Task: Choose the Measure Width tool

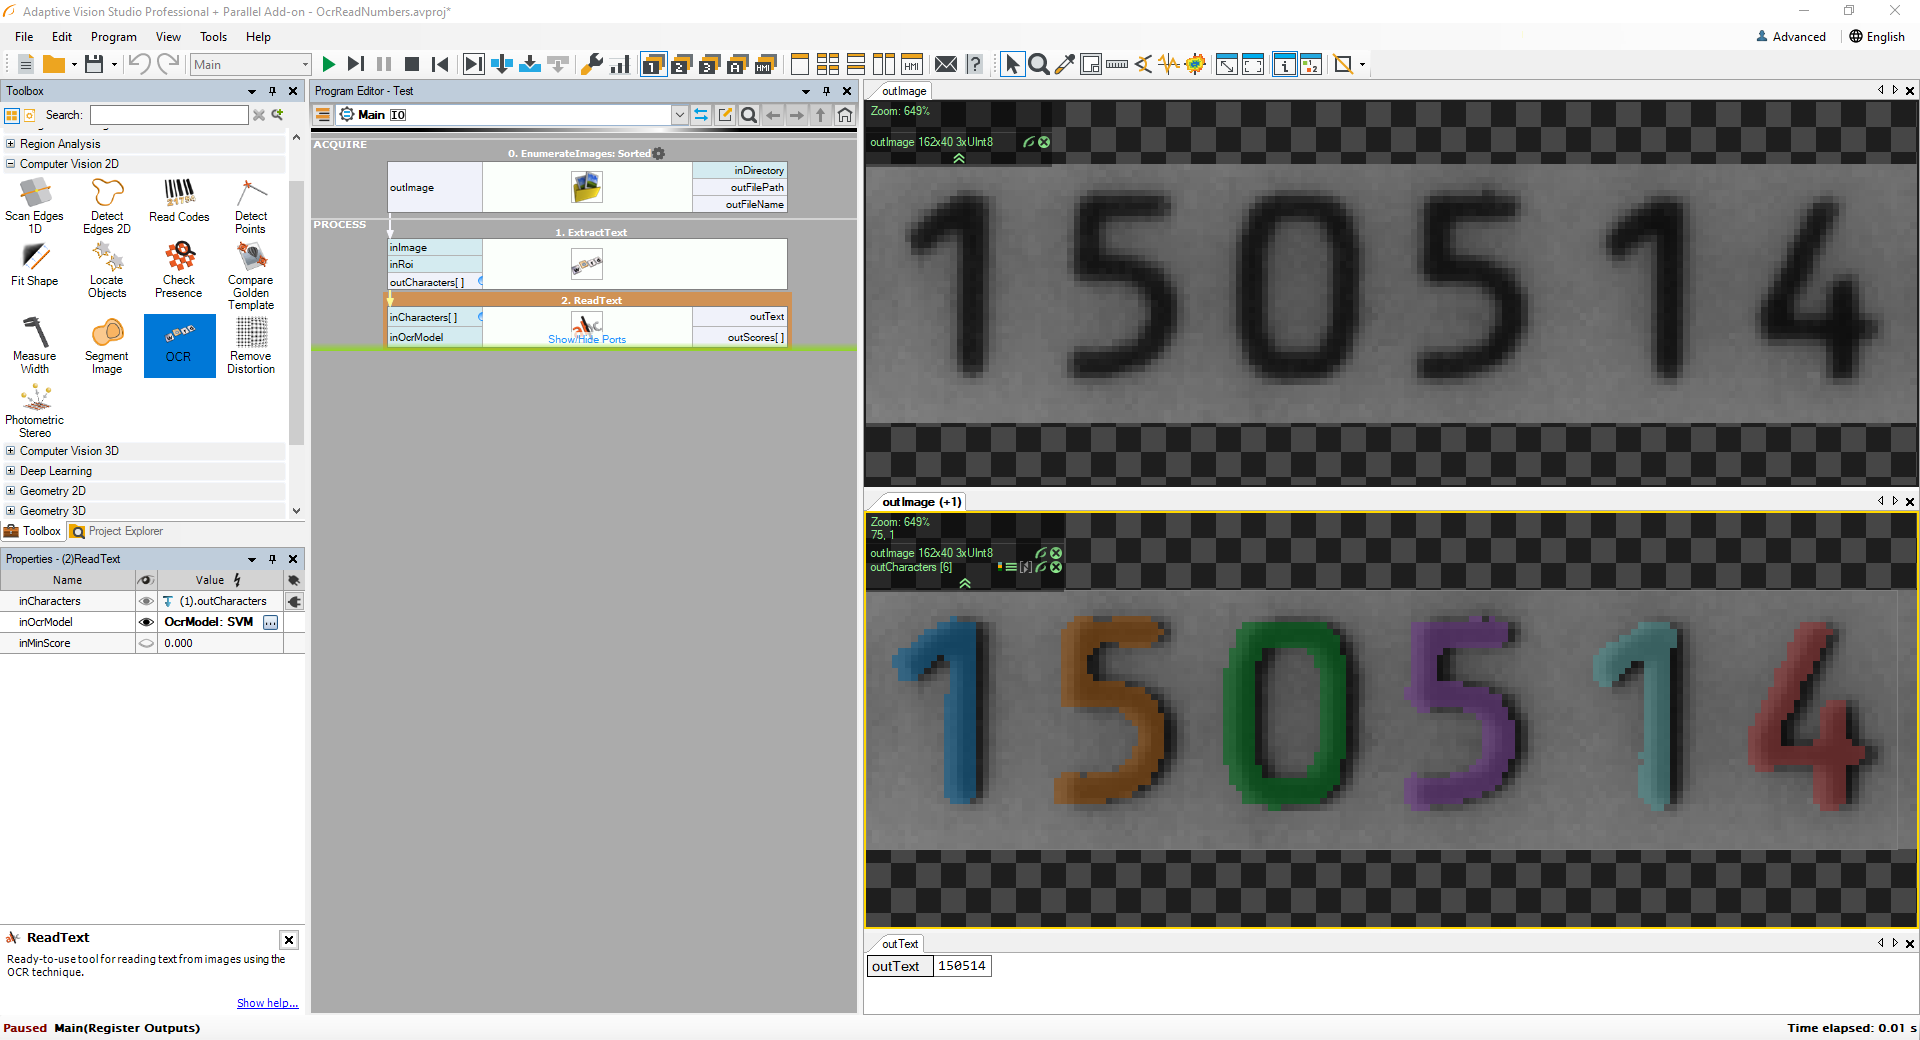Action: [35, 345]
